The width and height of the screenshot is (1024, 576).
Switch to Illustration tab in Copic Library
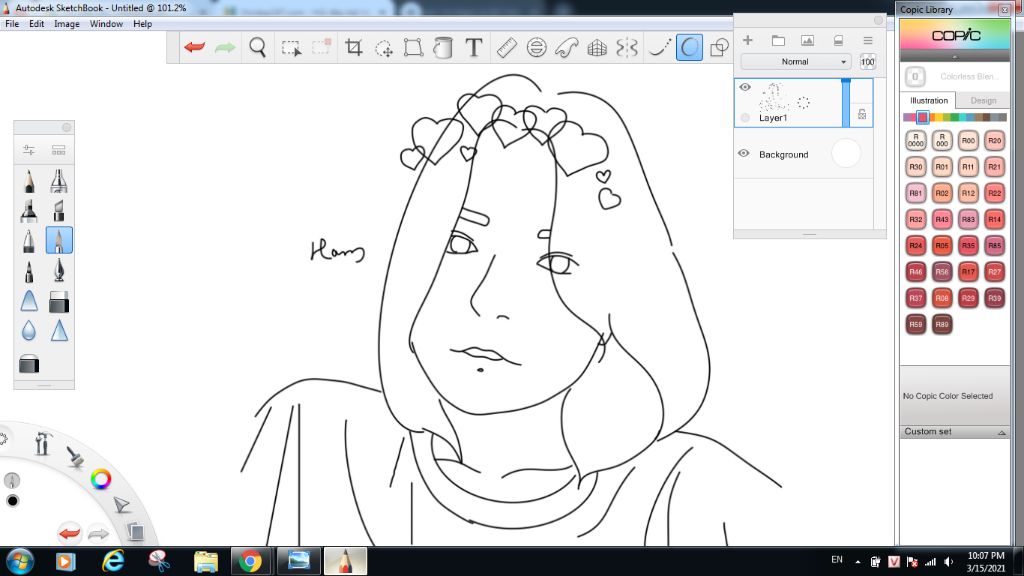pos(929,101)
